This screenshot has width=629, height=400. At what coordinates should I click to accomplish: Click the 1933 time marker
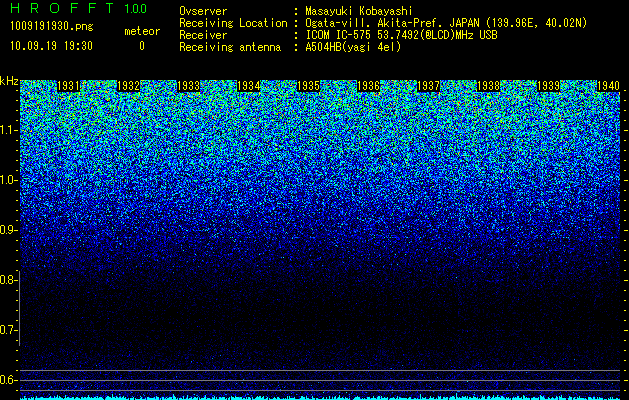coord(189,86)
